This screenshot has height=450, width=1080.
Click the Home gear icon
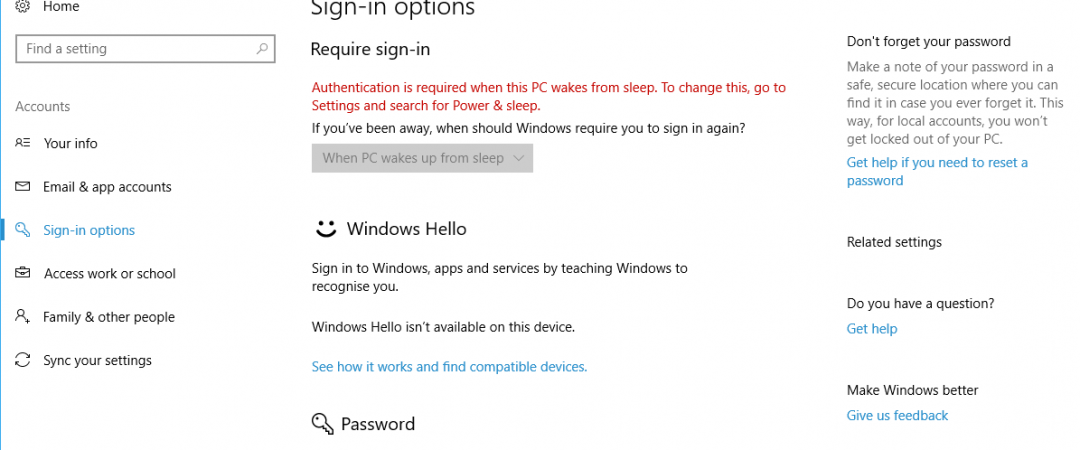23,7
